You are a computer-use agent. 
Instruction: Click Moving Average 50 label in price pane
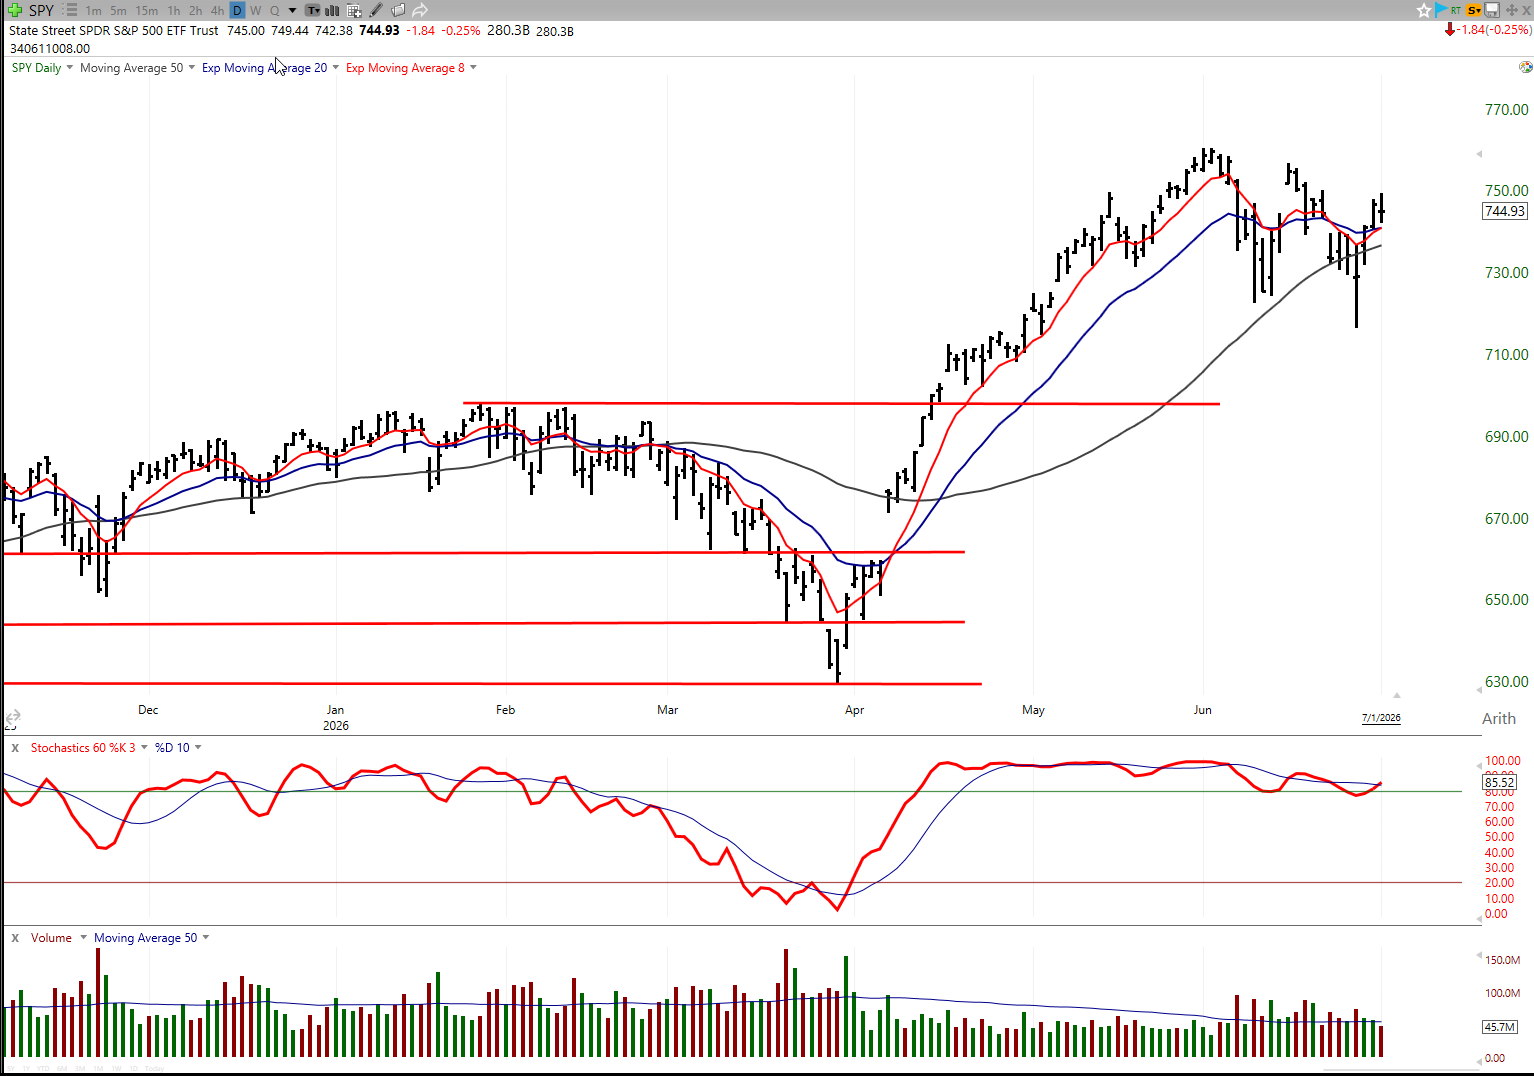point(132,68)
